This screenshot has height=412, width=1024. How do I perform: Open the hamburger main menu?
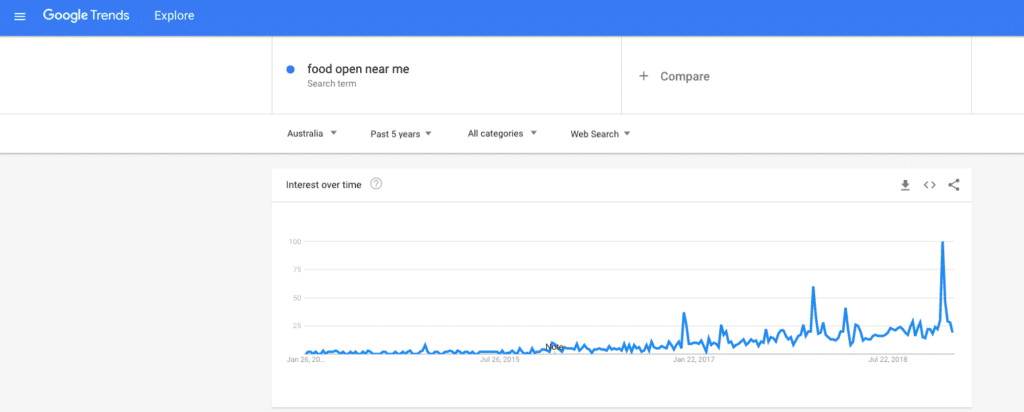(20, 16)
